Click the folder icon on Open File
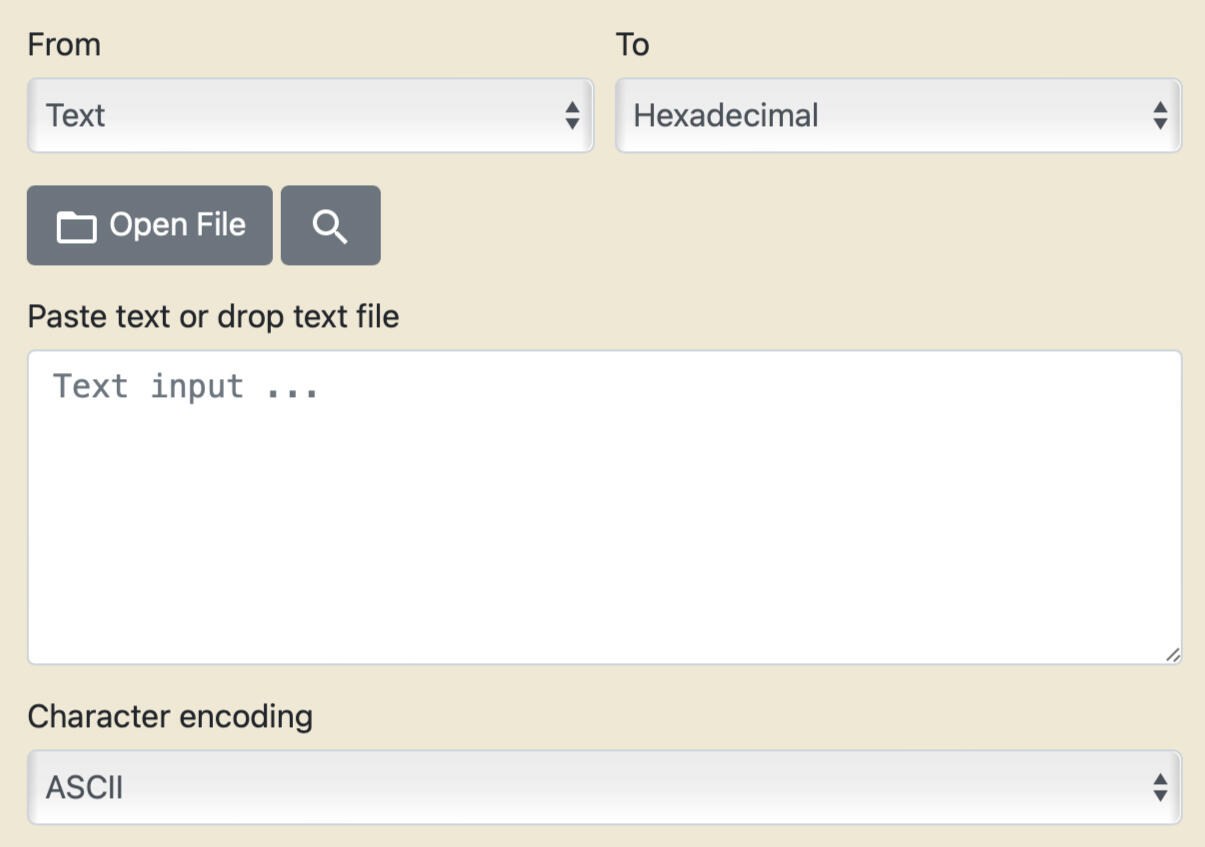The height and width of the screenshot is (847, 1205). [x=76, y=227]
